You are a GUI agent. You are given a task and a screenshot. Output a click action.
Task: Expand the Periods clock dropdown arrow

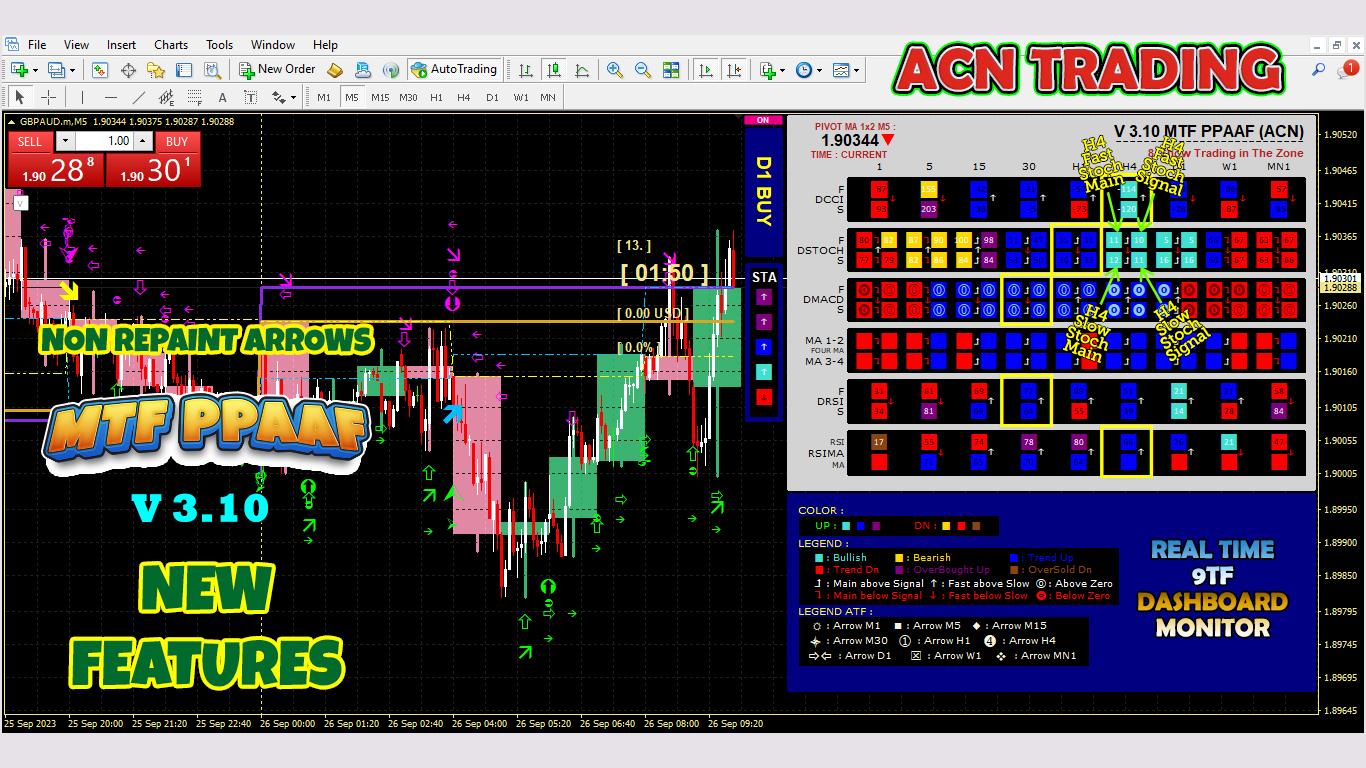click(x=819, y=70)
